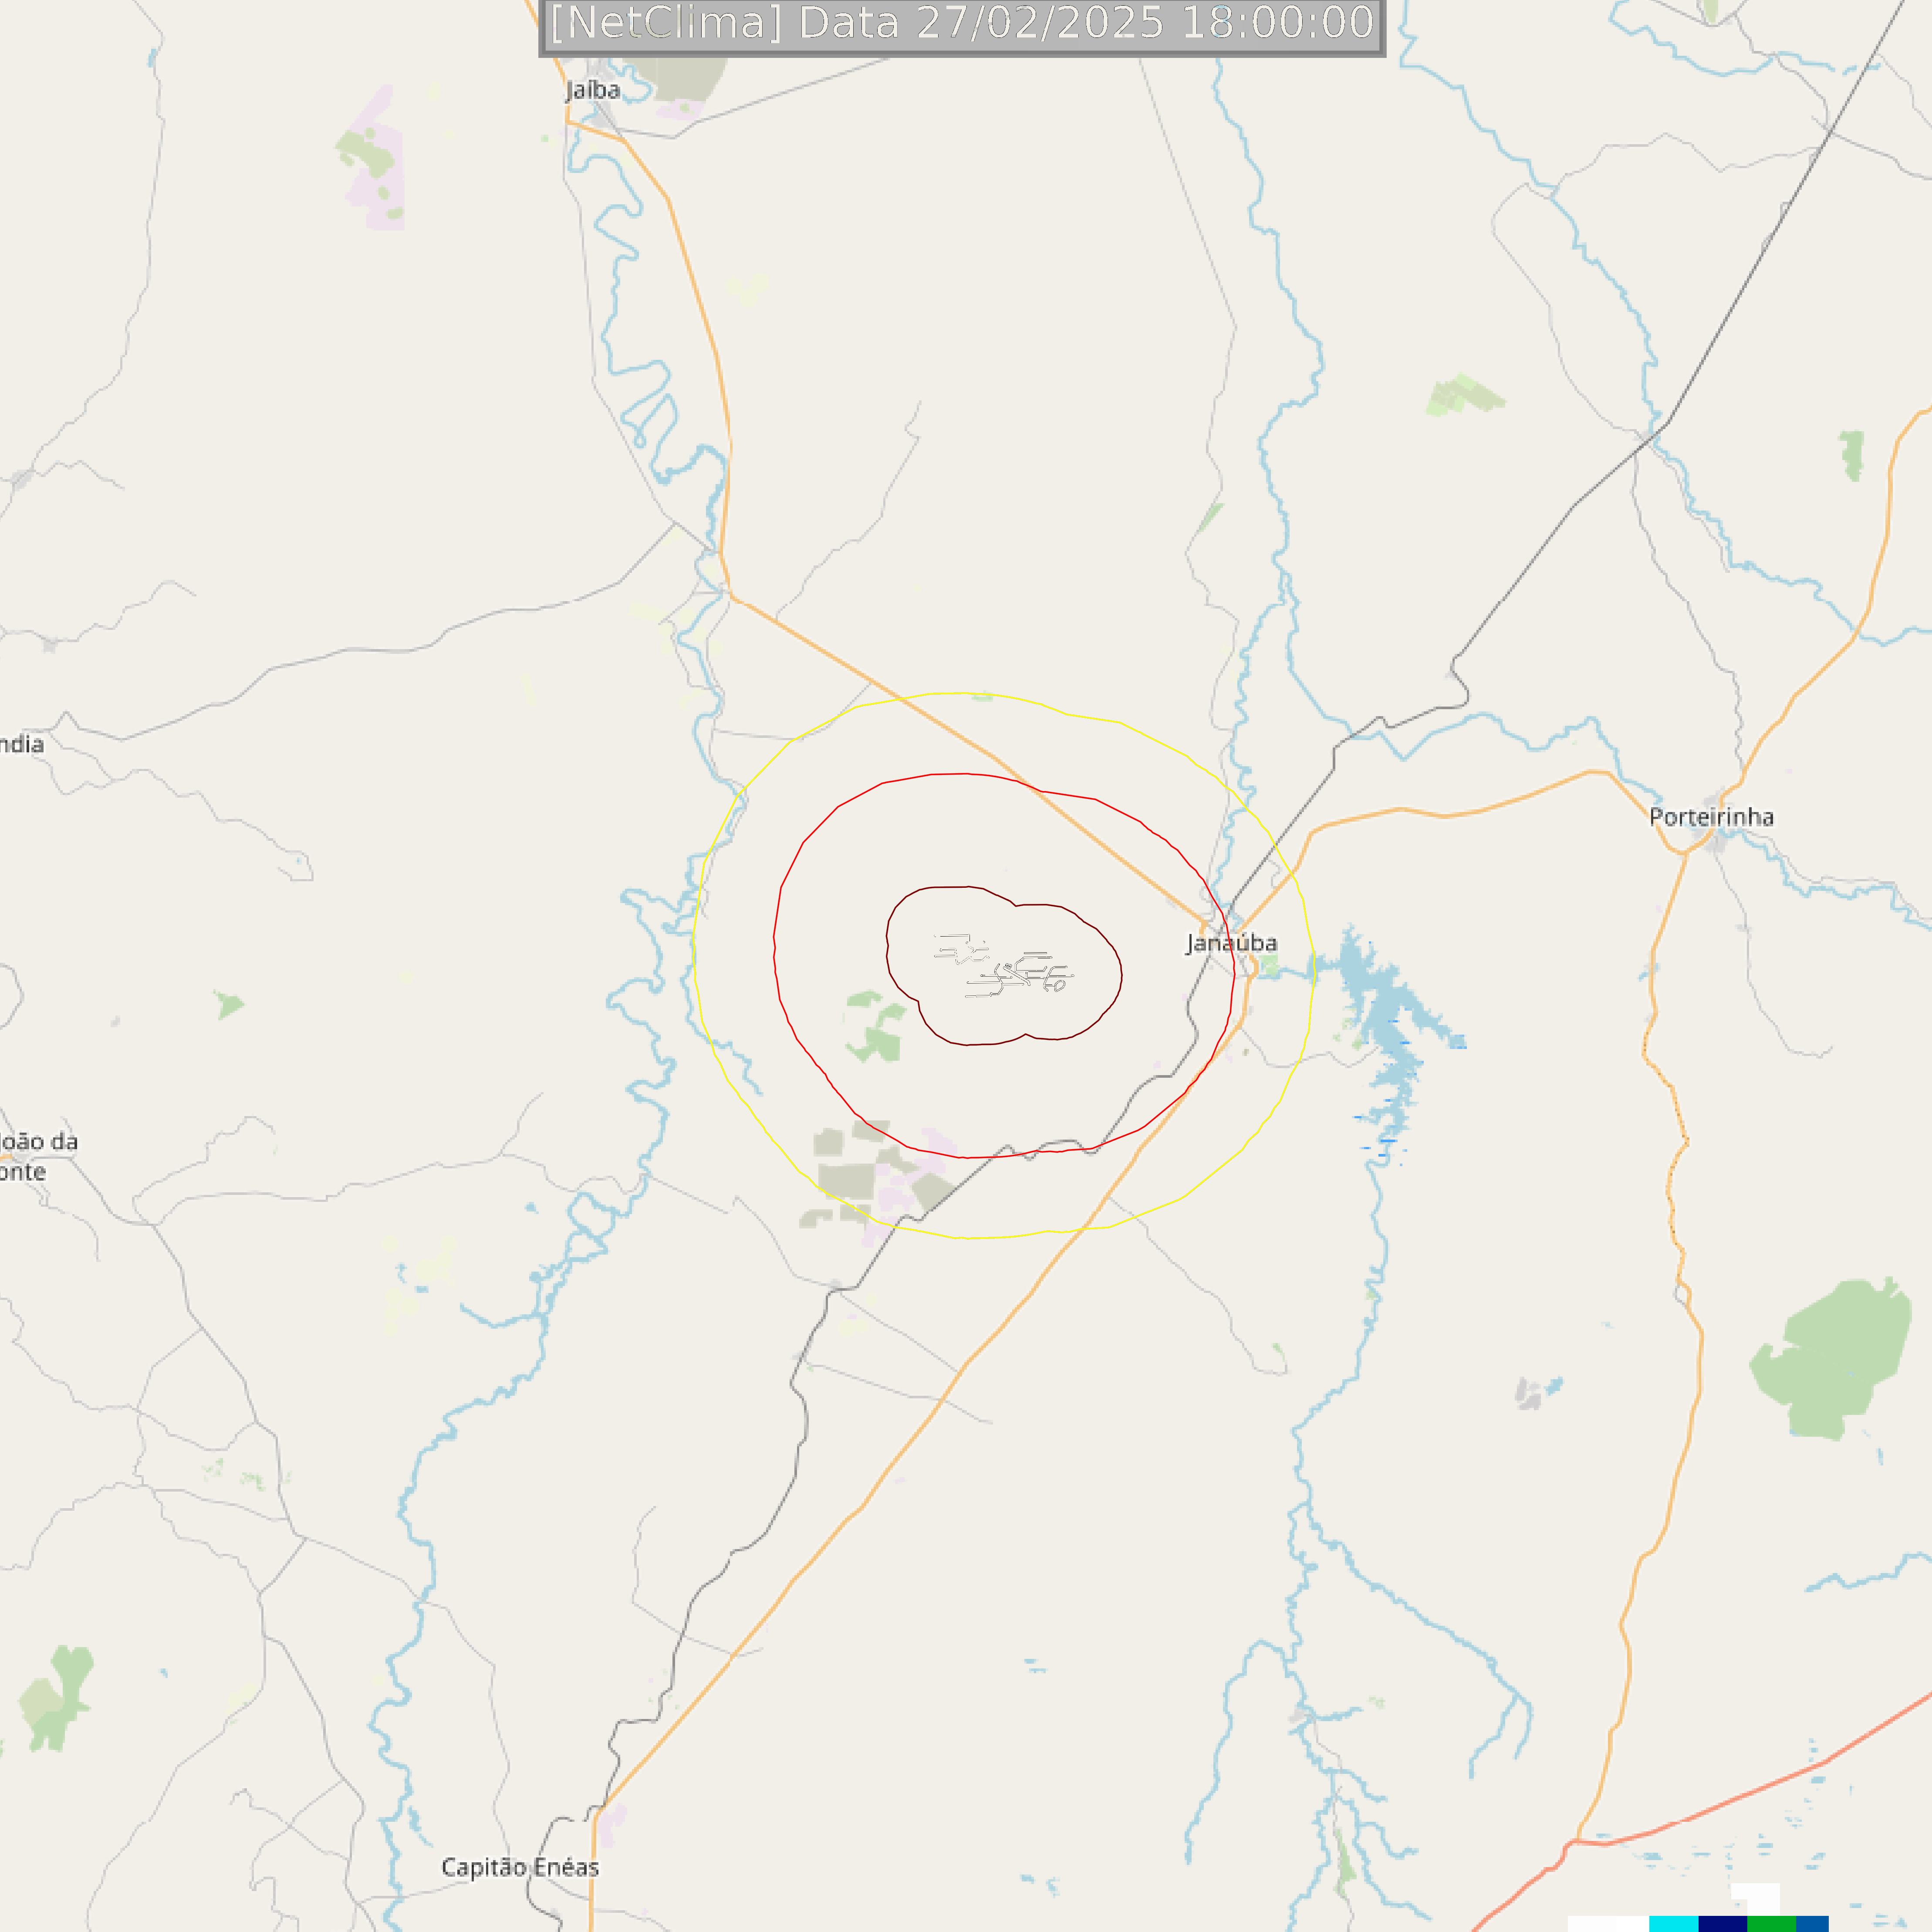Image resolution: width=1932 pixels, height=1932 pixels.
Task: Click the airport runway symbol inside contours
Action: click(1003, 966)
